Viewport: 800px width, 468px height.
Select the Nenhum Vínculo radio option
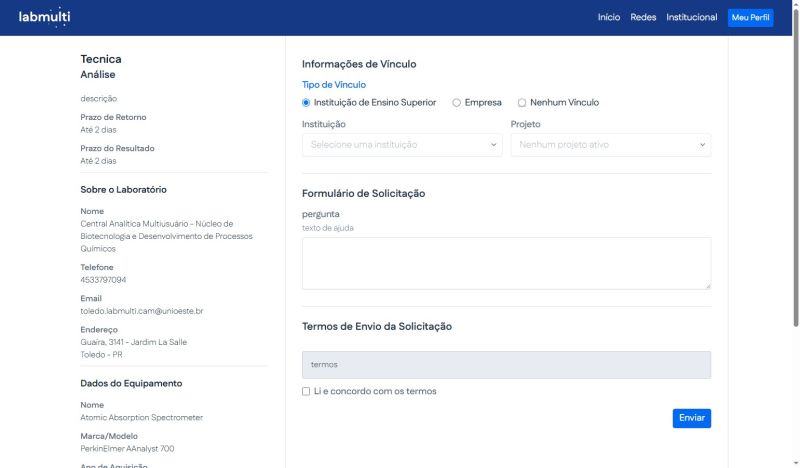coord(522,103)
